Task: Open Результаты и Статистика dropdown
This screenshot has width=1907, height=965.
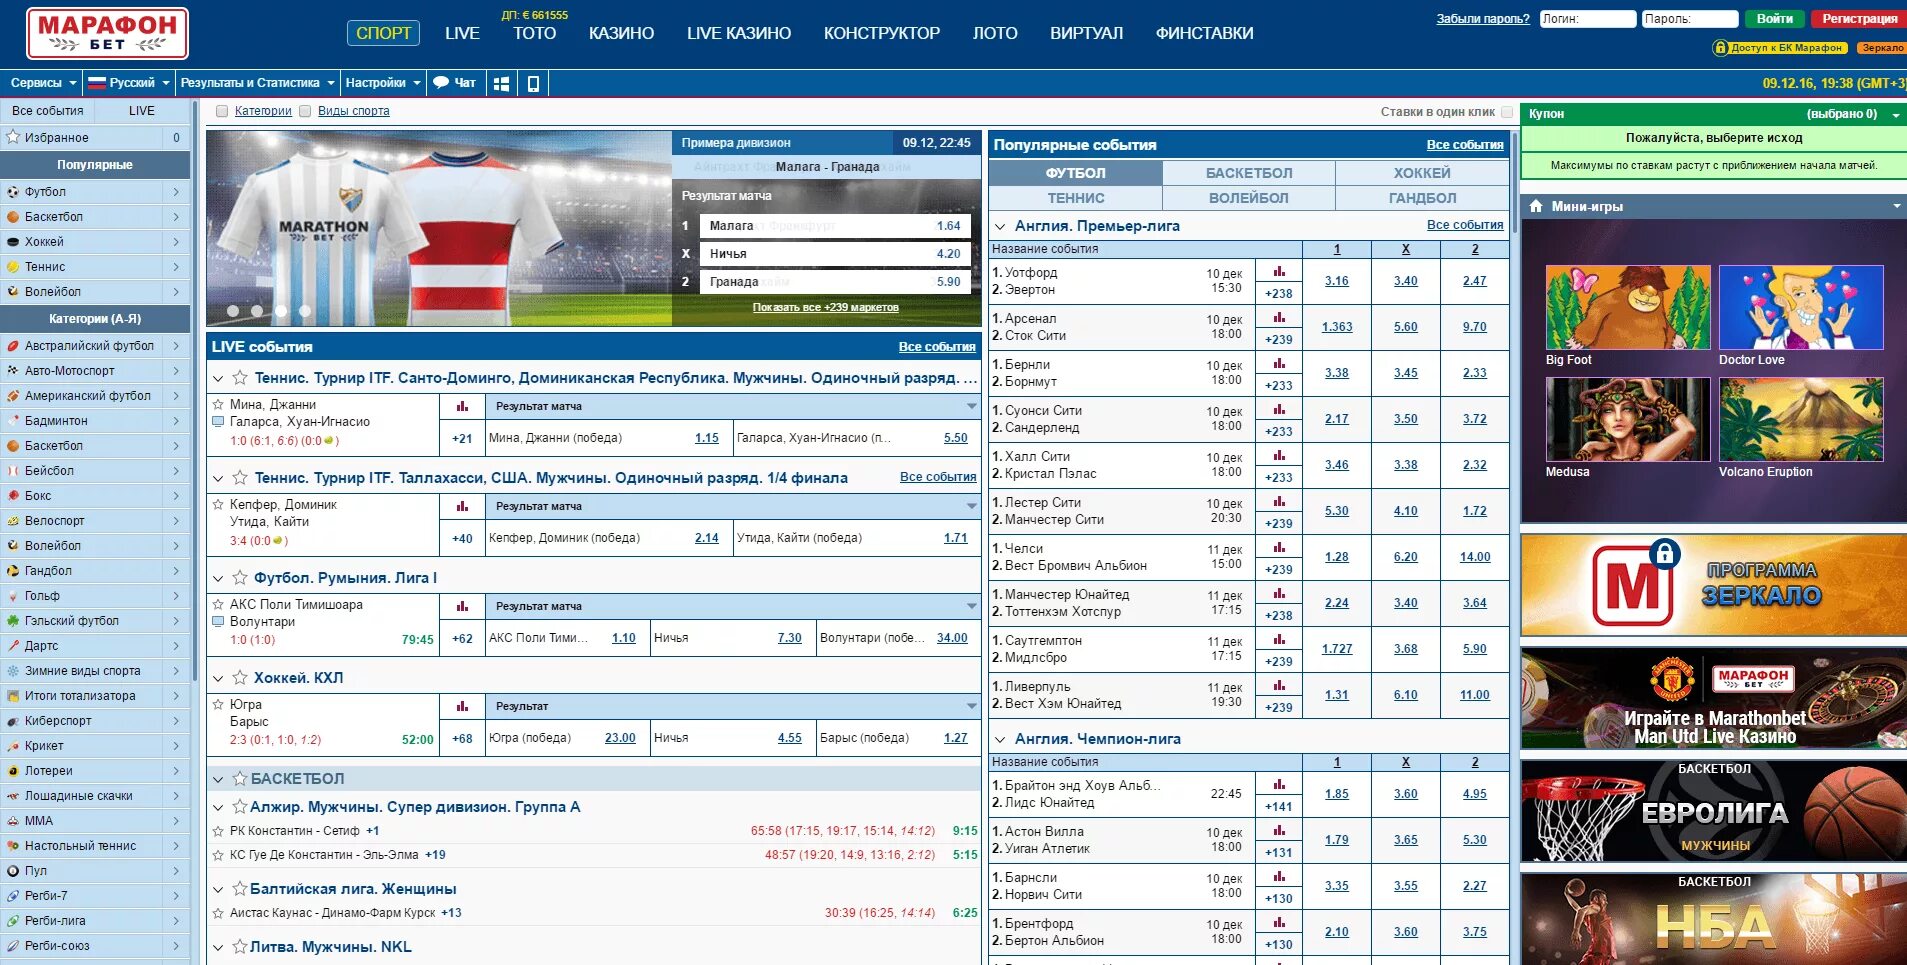Action: point(257,83)
